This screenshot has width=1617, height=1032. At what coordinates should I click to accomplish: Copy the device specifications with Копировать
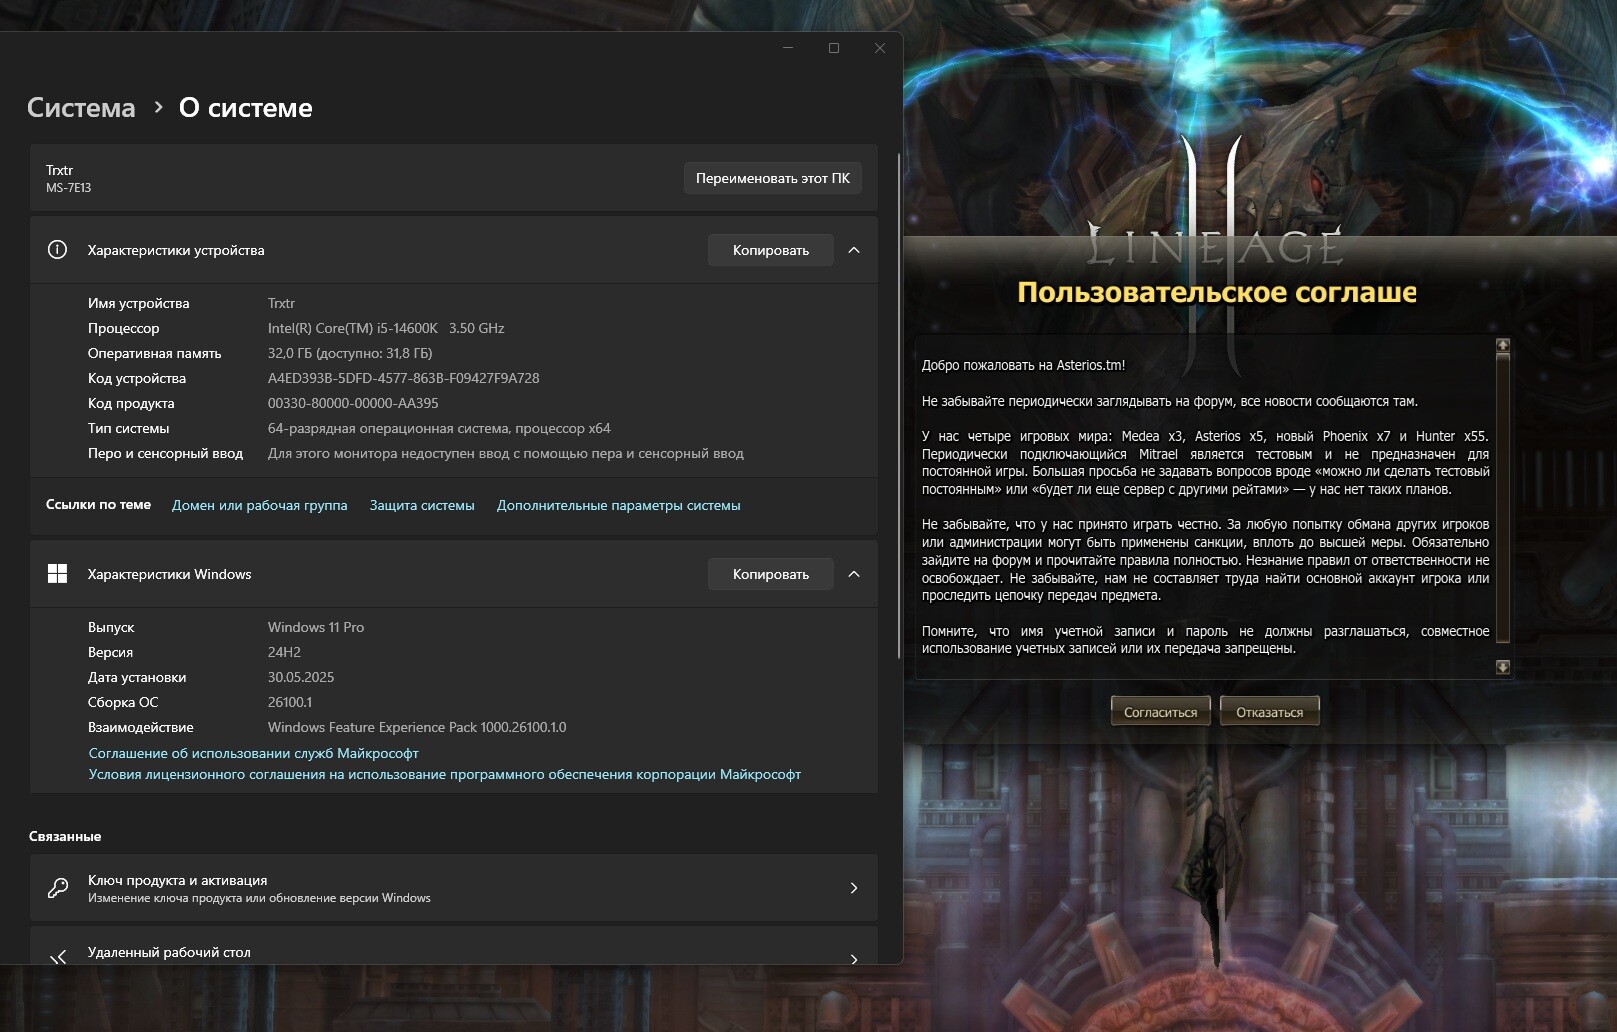[771, 250]
